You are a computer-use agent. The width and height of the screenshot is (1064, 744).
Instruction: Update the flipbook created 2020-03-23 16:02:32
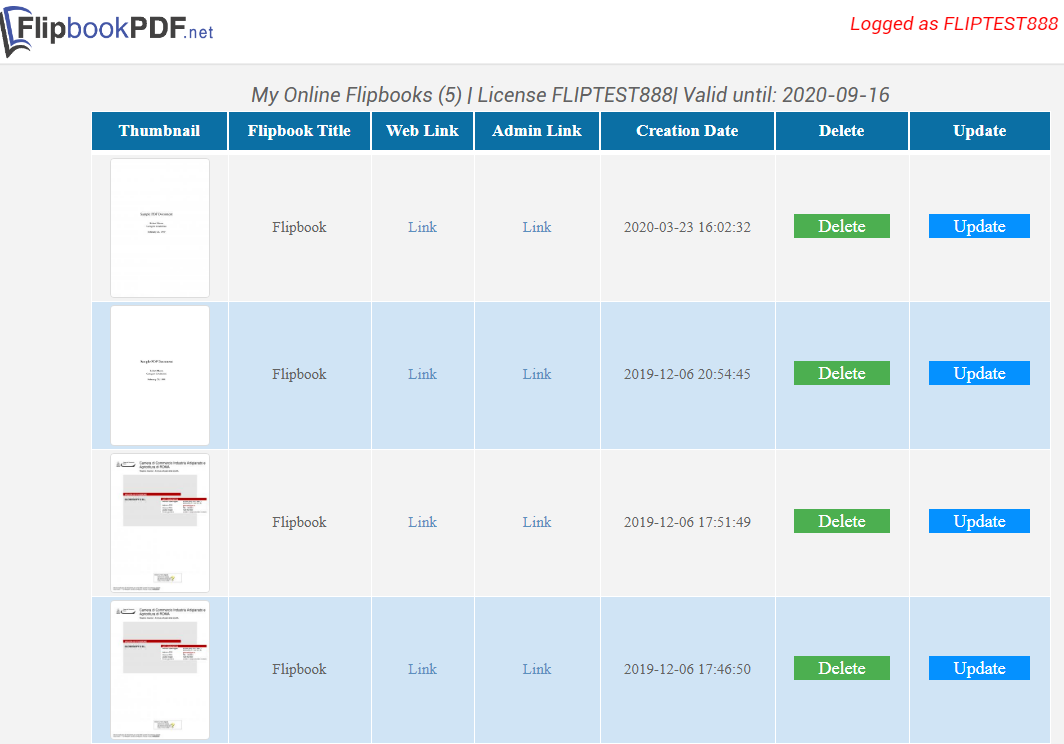click(x=979, y=226)
